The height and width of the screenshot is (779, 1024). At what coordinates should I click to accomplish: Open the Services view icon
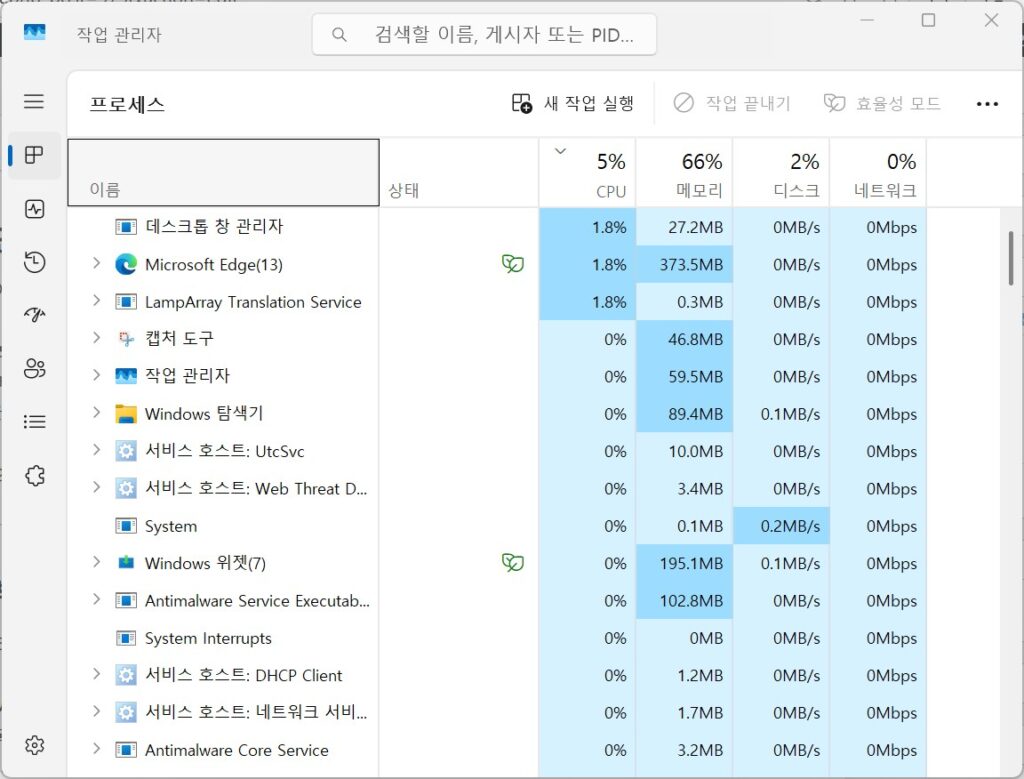(34, 475)
